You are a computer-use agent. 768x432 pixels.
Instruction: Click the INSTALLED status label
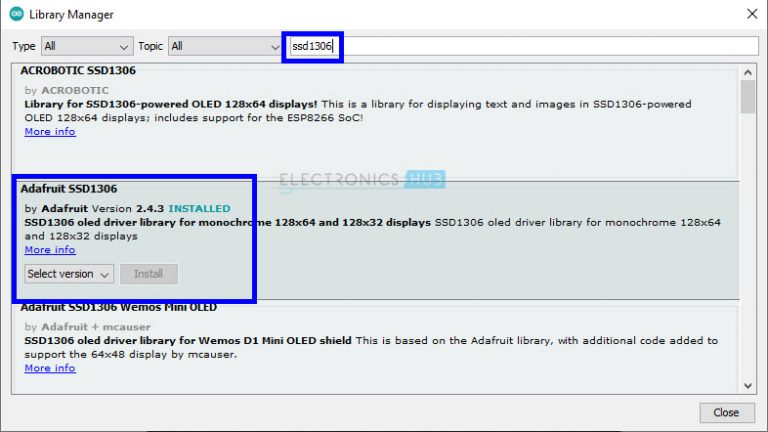(199, 208)
